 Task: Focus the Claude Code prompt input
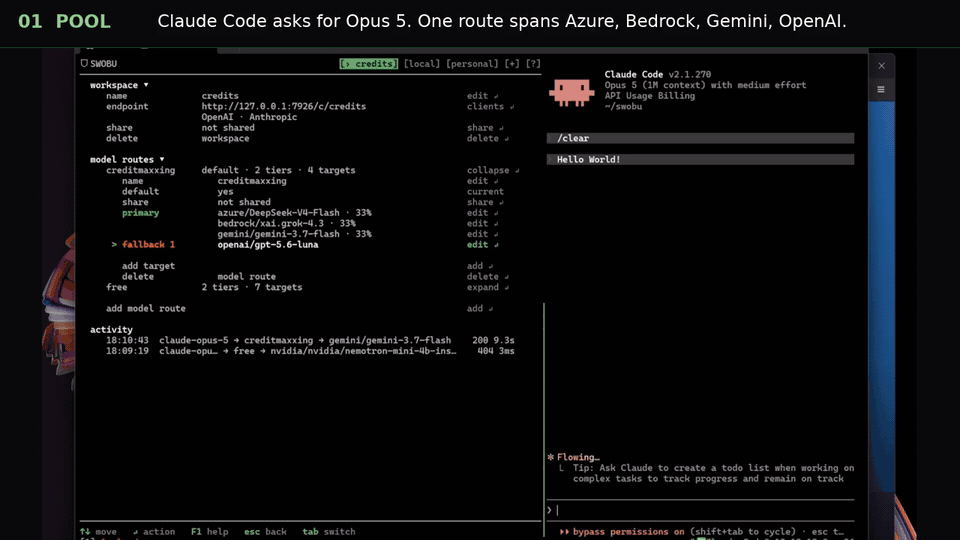click(x=700, y=510)
